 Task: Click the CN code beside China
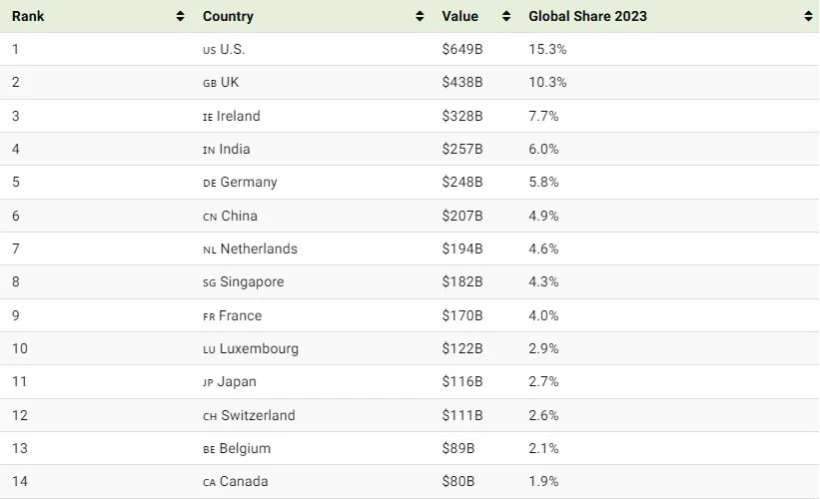[210, 216]
